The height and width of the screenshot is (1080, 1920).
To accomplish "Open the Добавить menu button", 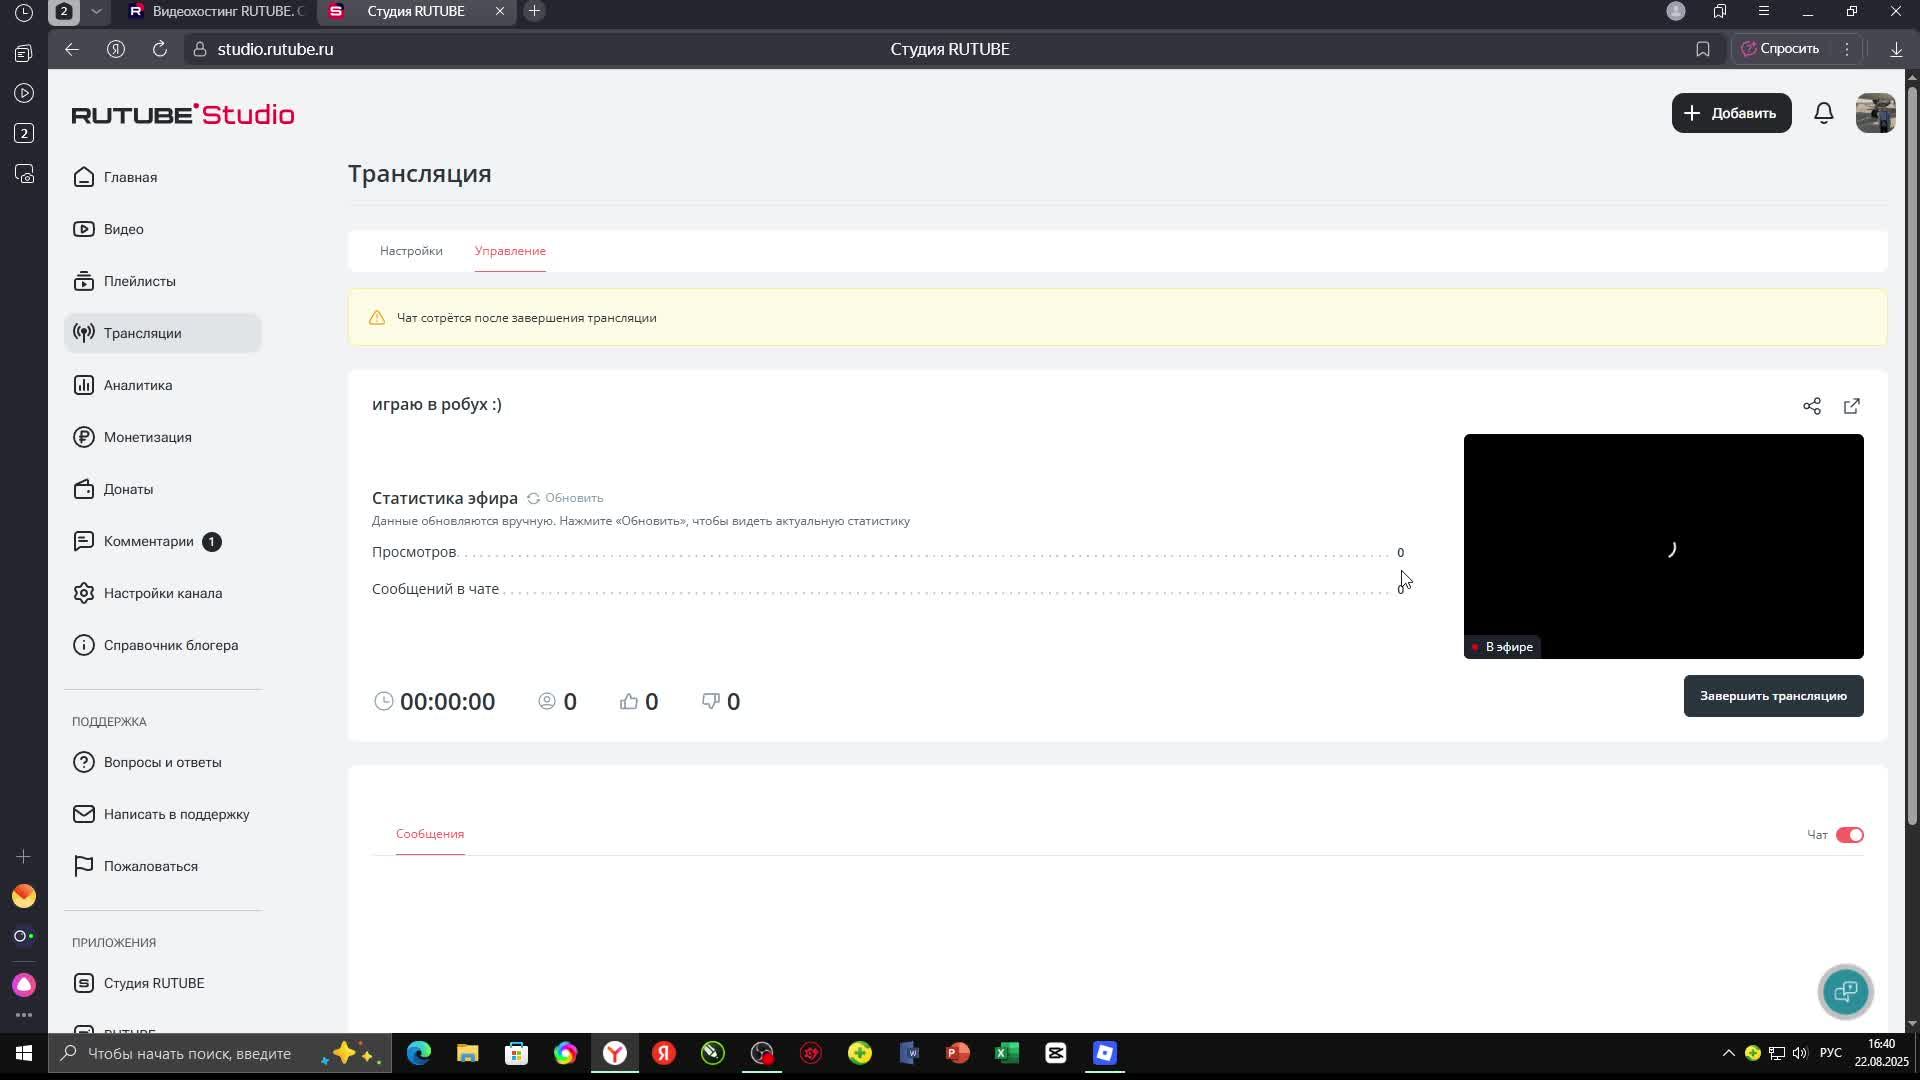I will [1731, 113].
